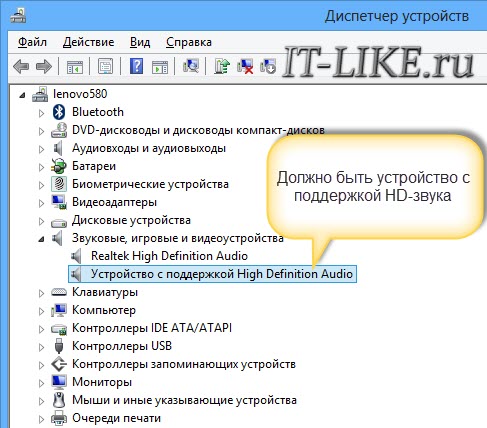Select Контроллеры запоминающих устройств label
Viewport: 487px width, 428px height.
[x=184, y=364]
